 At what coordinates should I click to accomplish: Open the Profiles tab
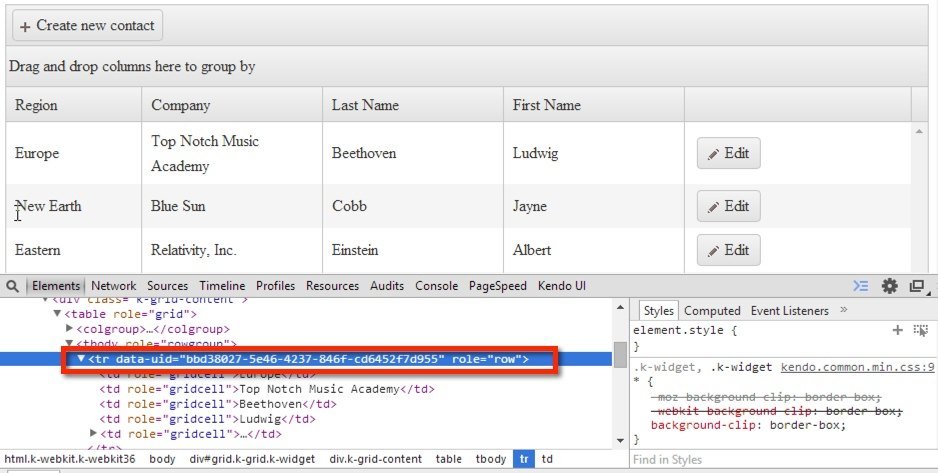(x=275, y=286)
